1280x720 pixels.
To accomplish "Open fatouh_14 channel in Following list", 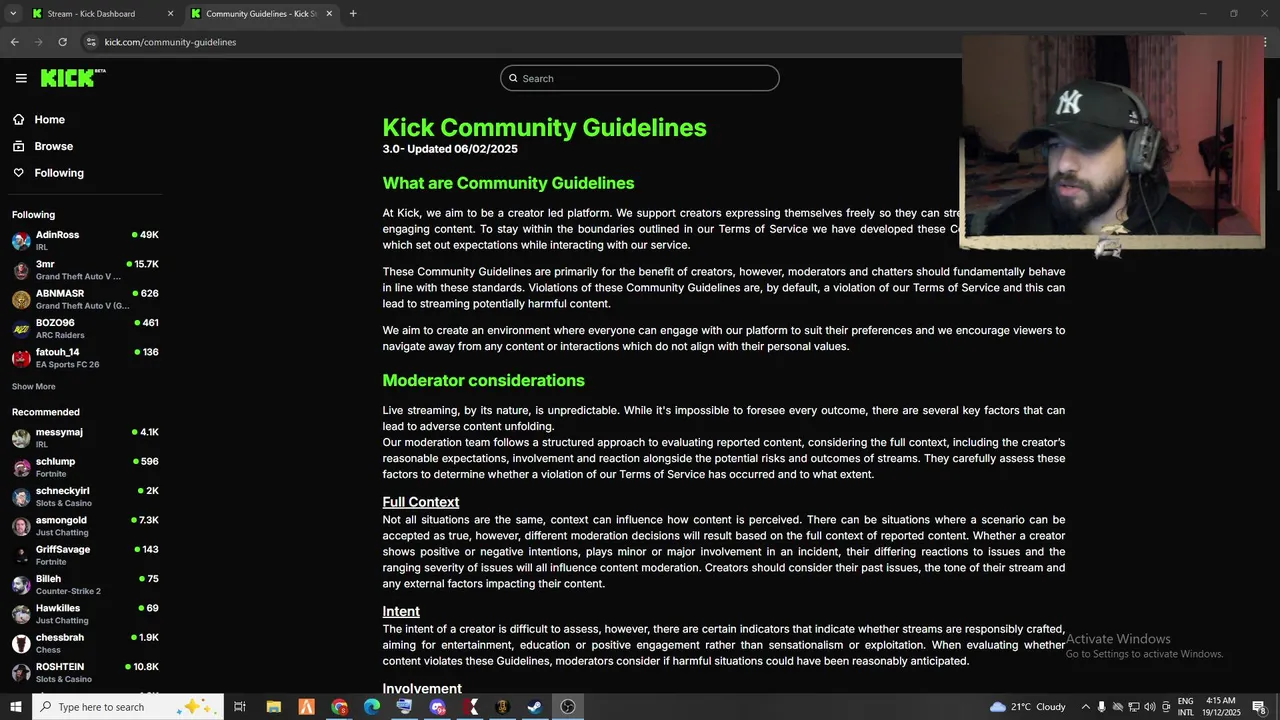I will click(x=85, y=358).
